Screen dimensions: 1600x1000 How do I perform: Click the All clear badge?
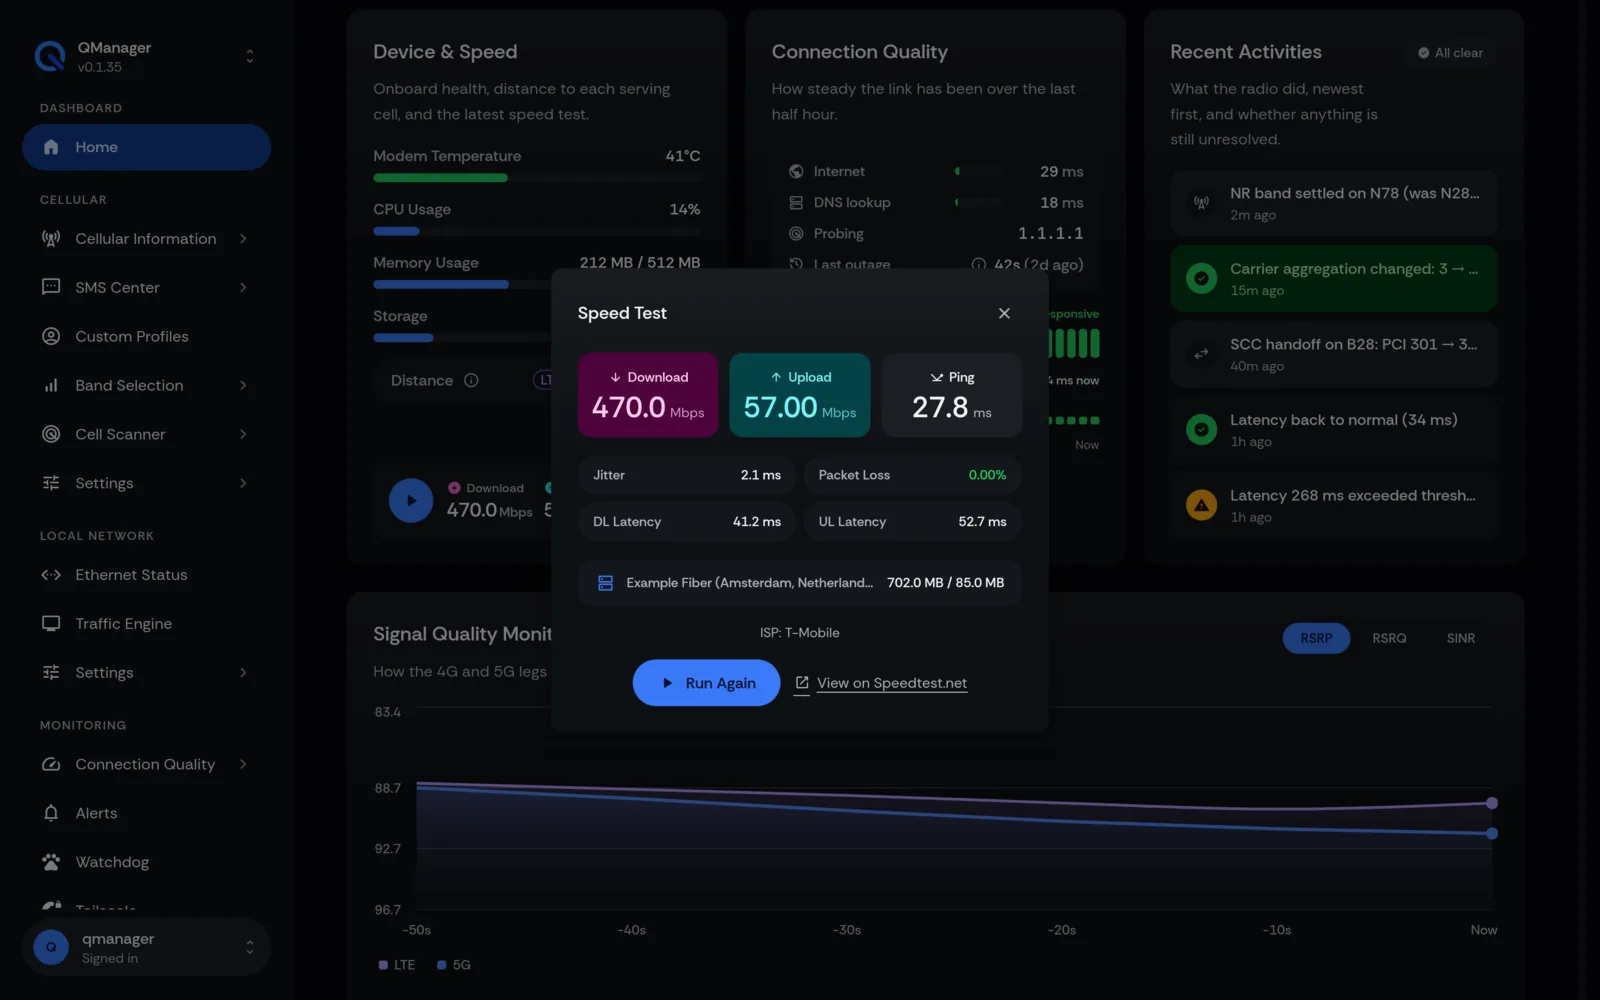click(1450, 53)
